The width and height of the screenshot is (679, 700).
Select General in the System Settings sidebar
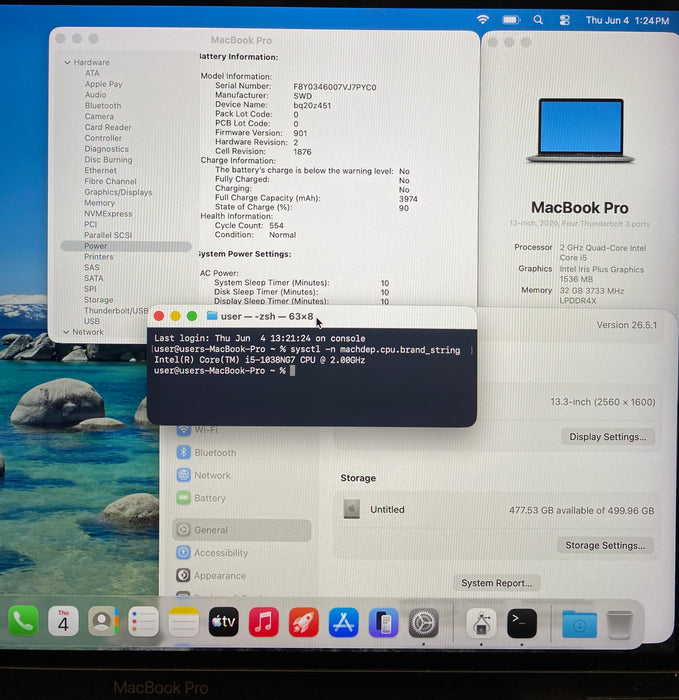point(242,530)
